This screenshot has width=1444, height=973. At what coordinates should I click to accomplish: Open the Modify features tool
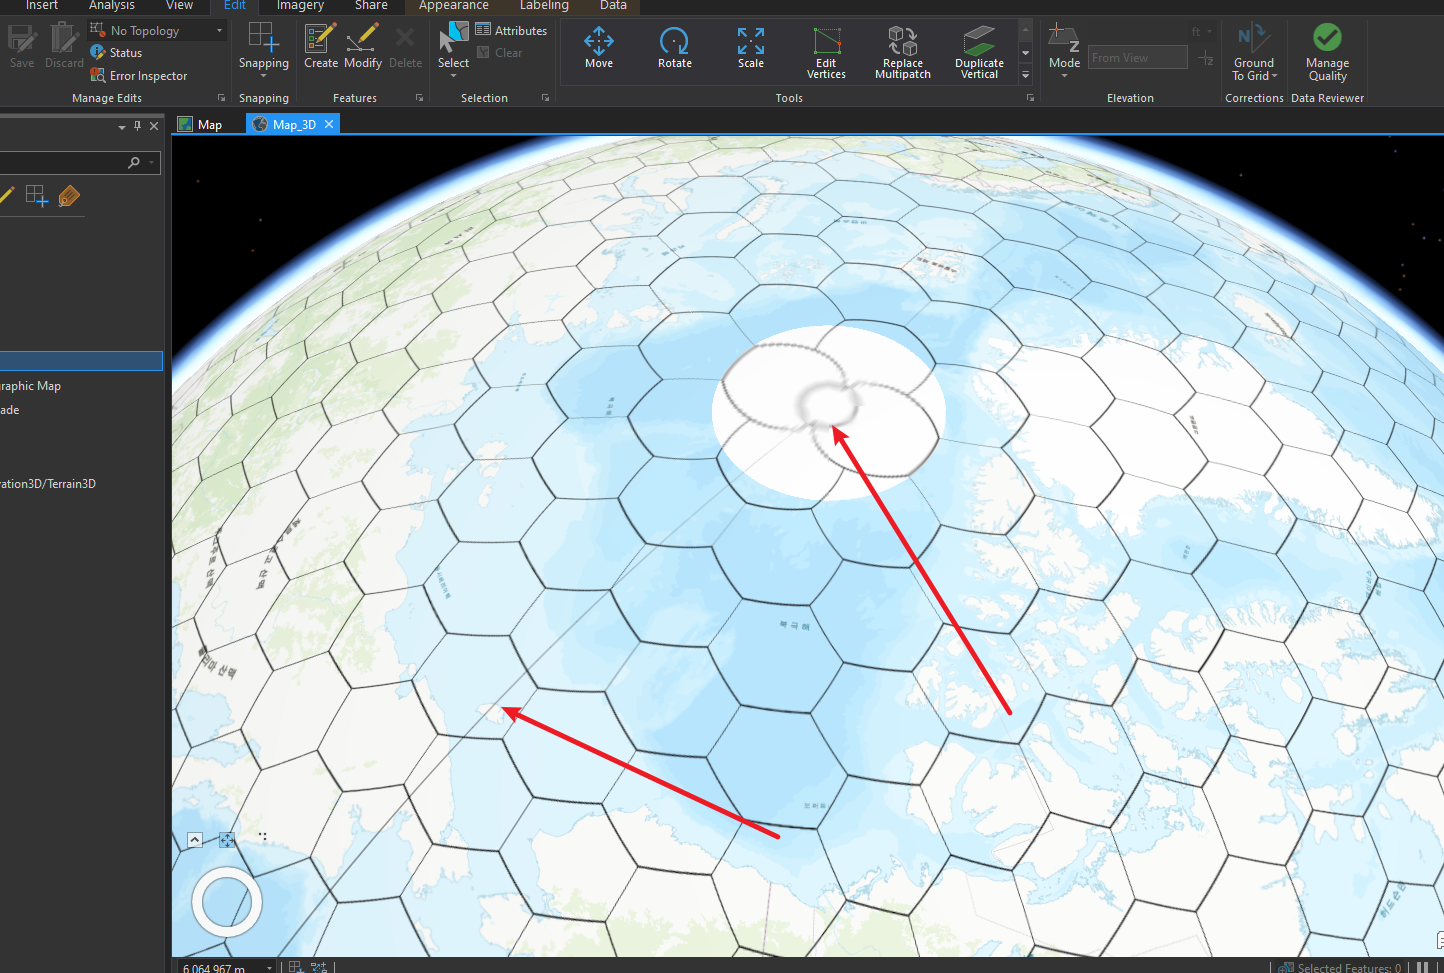click(363, 46)
